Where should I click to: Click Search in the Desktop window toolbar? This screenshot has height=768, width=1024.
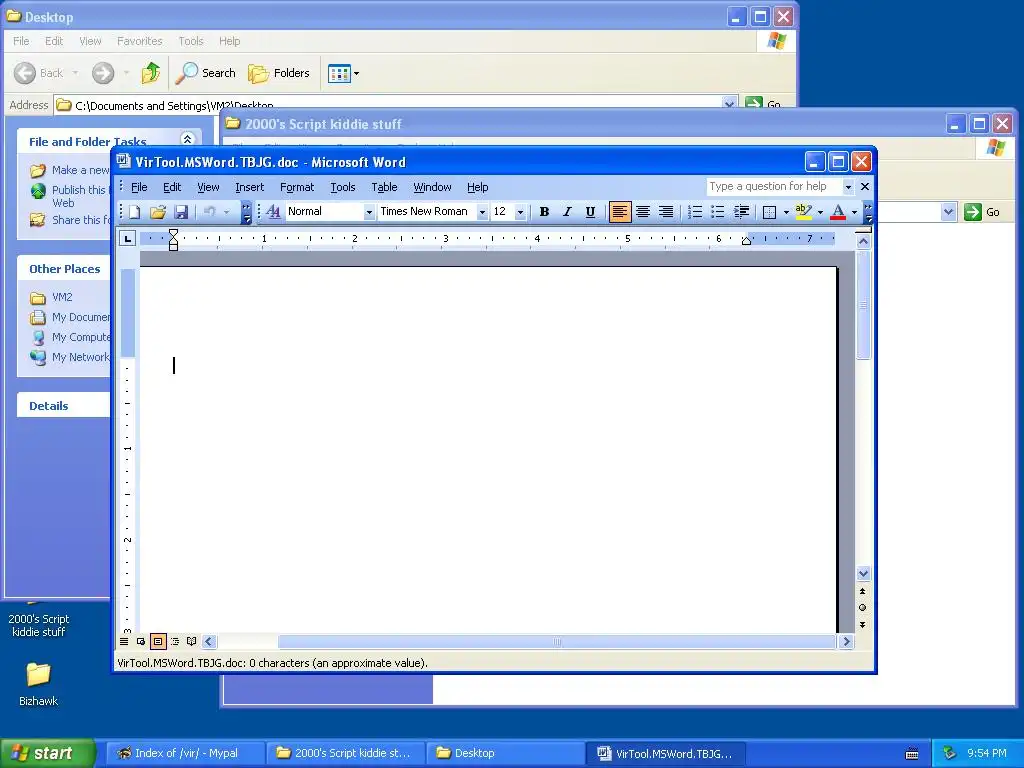206,73
